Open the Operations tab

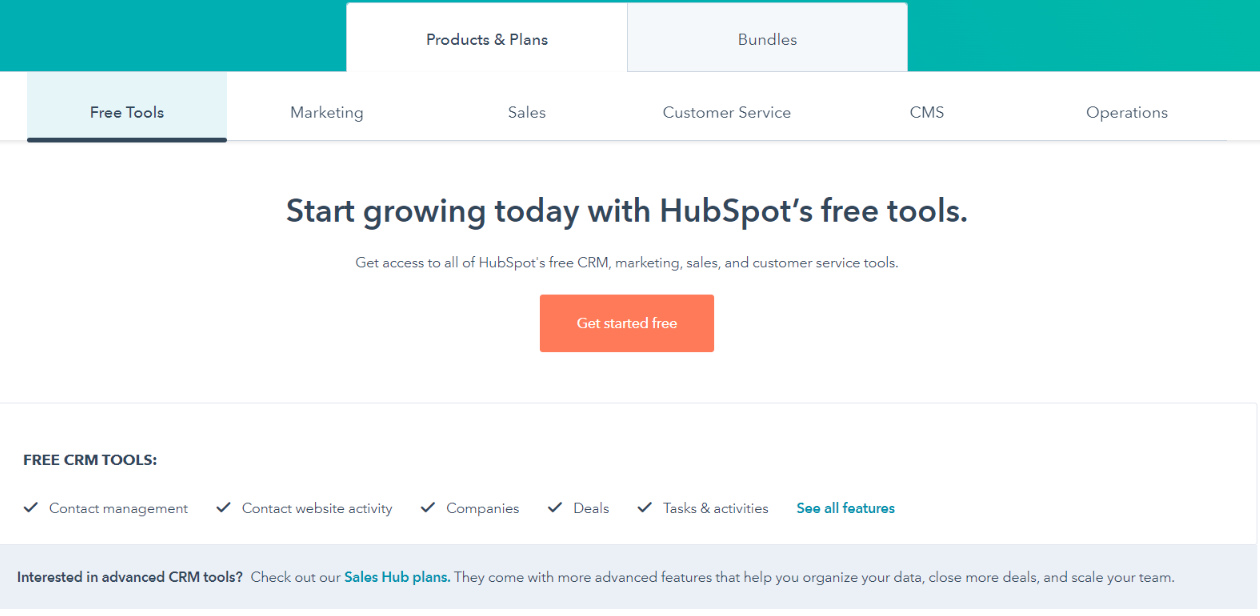[1126, 112]
